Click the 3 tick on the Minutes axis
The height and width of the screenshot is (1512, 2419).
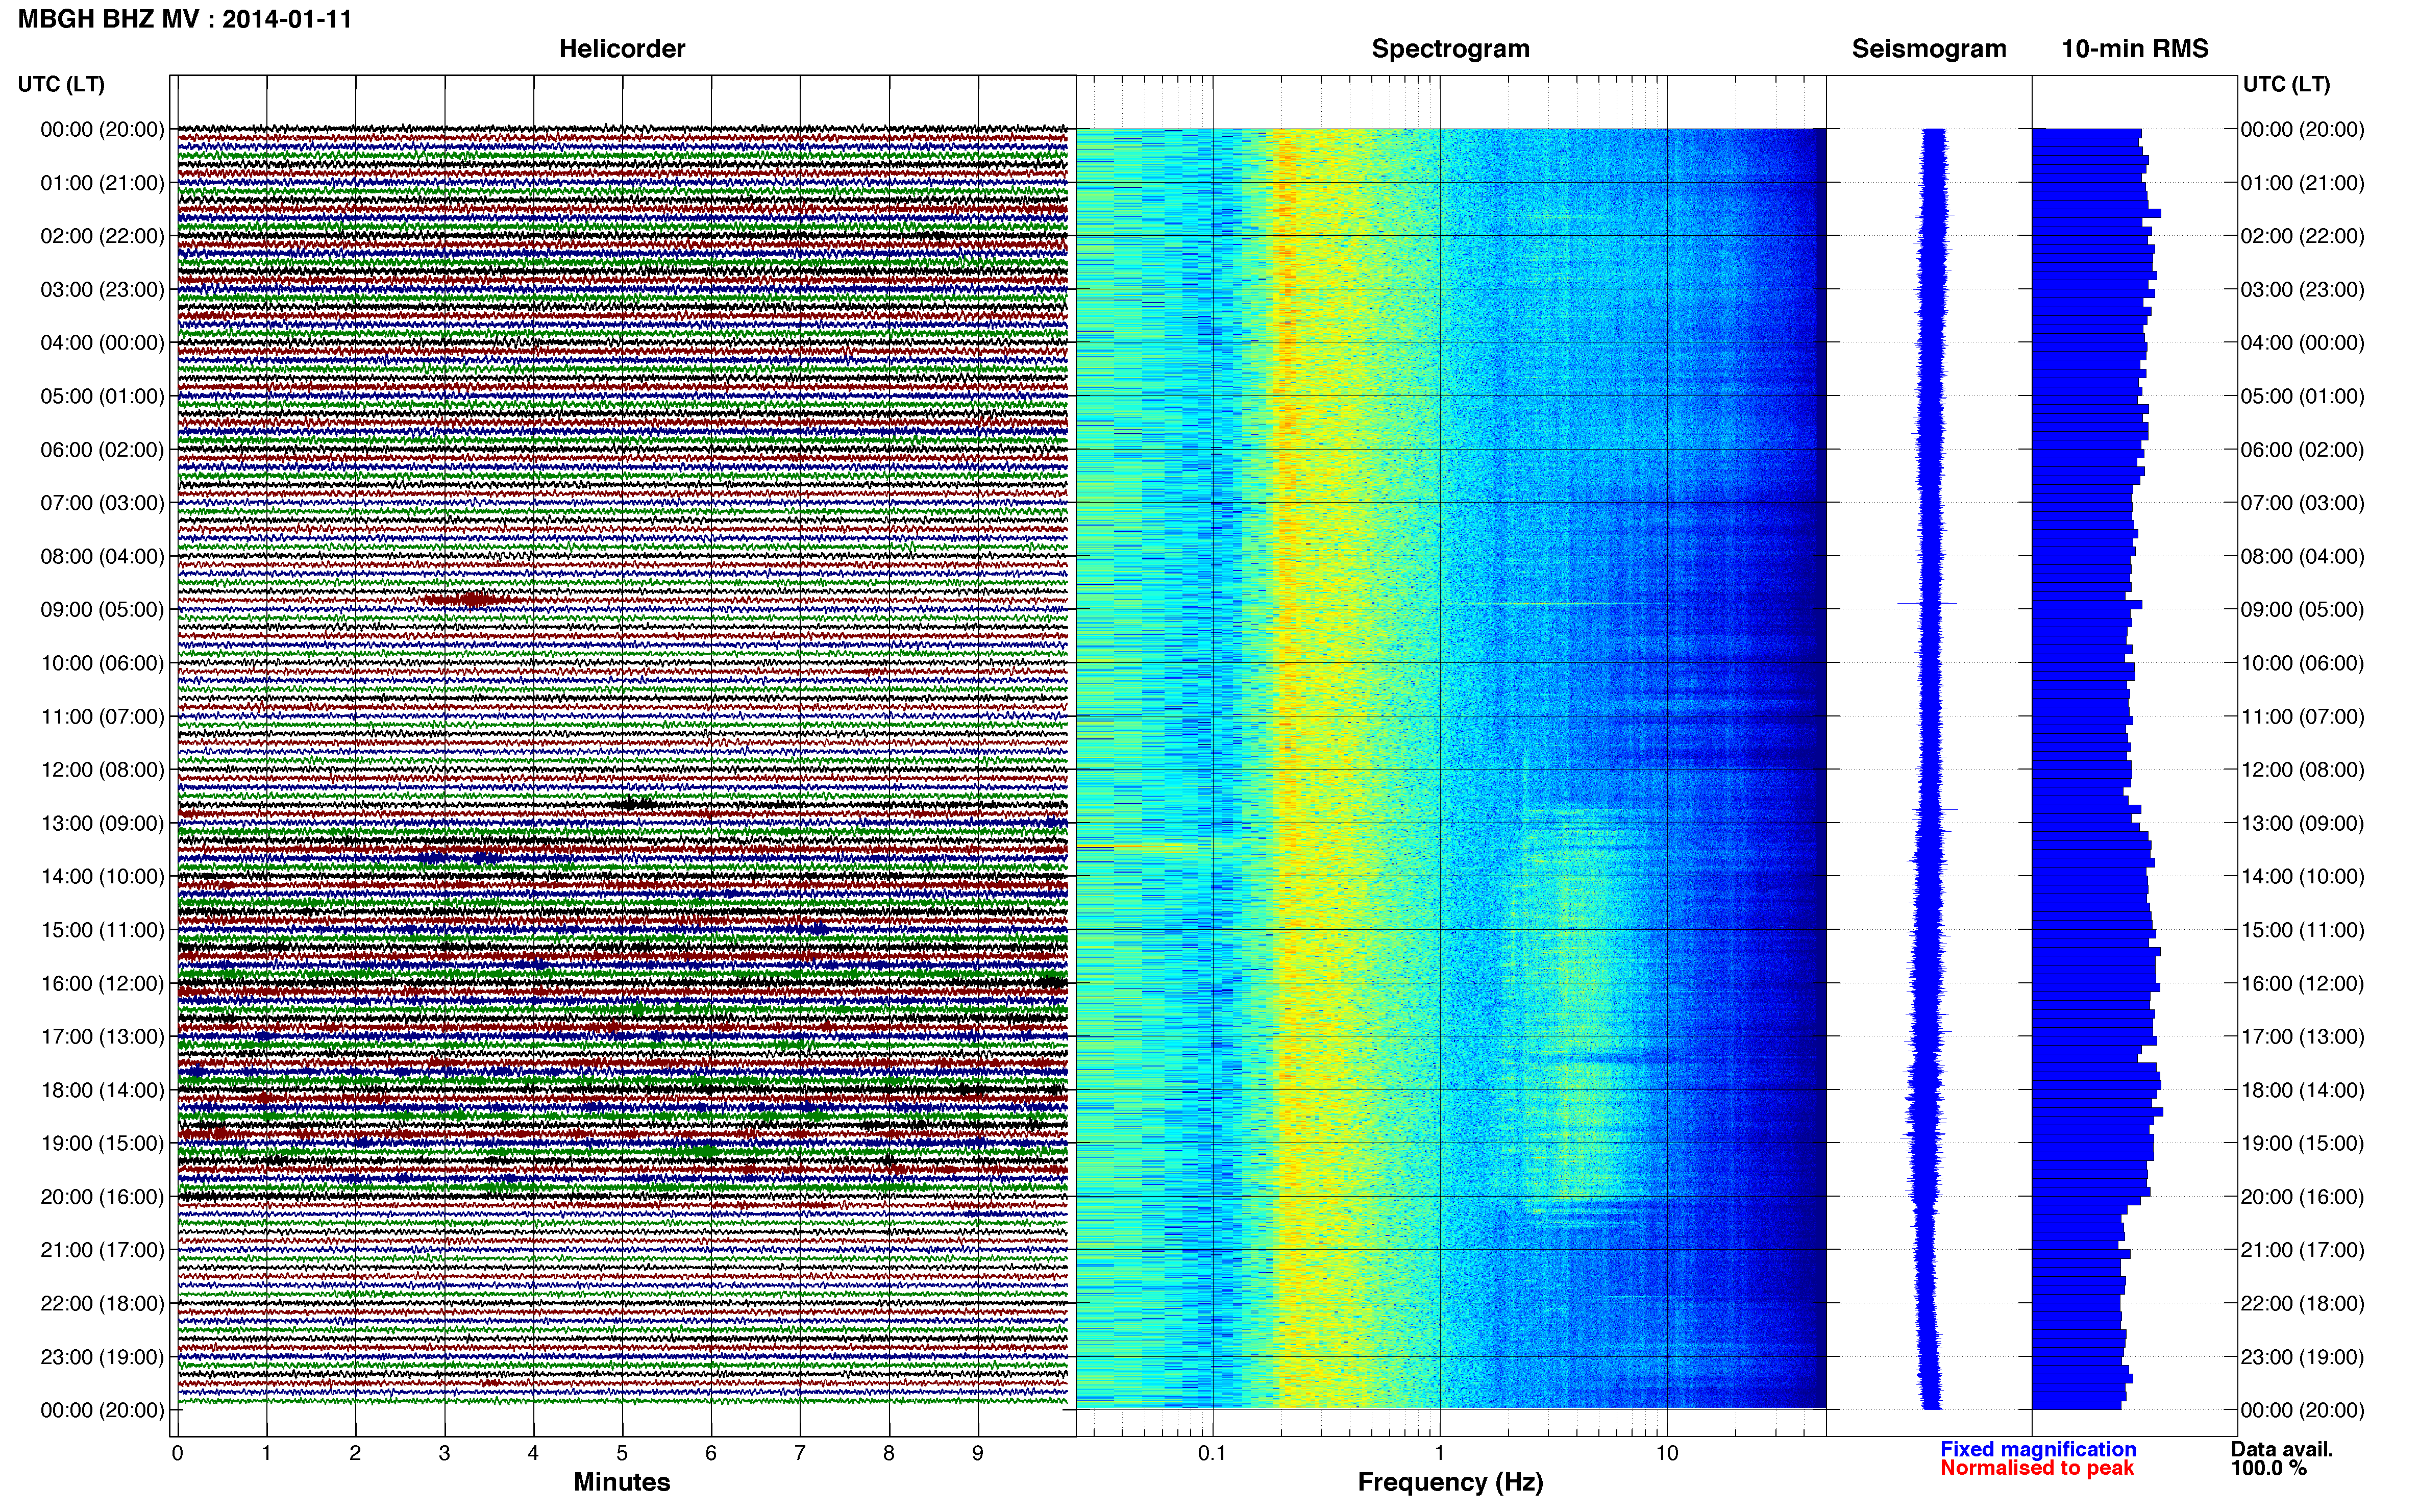pos(444,1453)
